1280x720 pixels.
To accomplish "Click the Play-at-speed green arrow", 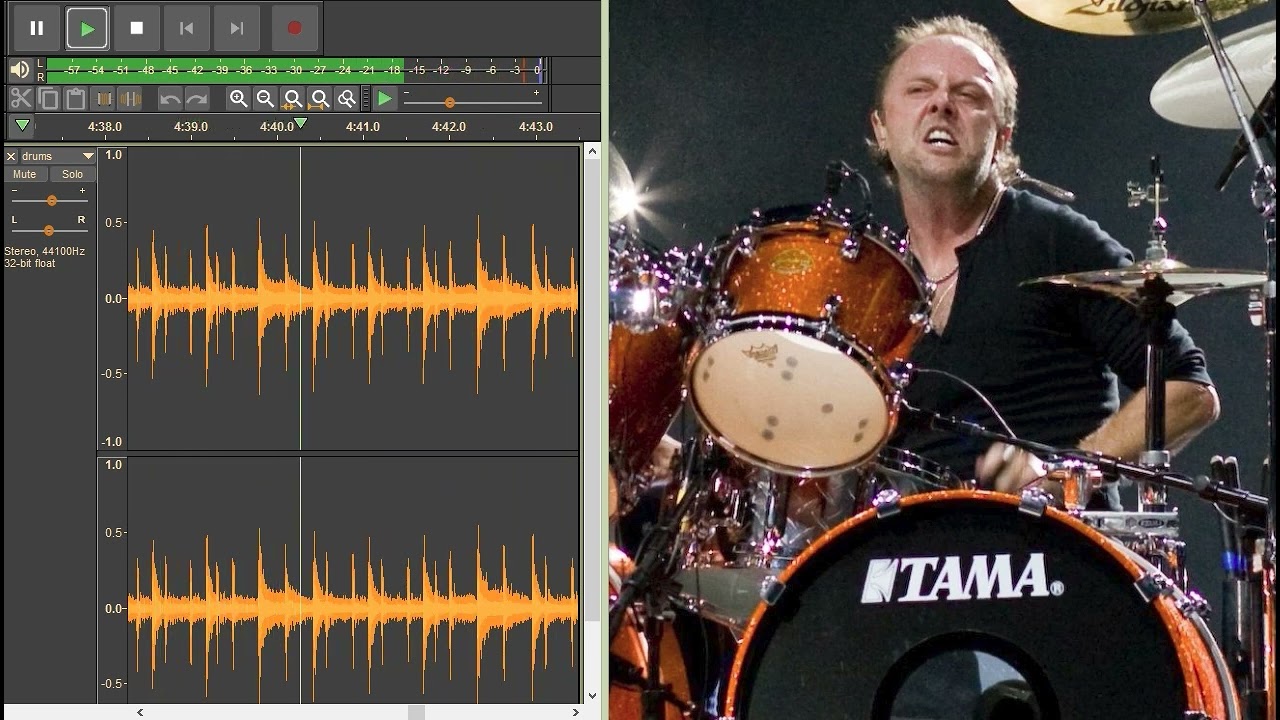I will [x=384, y=98].
